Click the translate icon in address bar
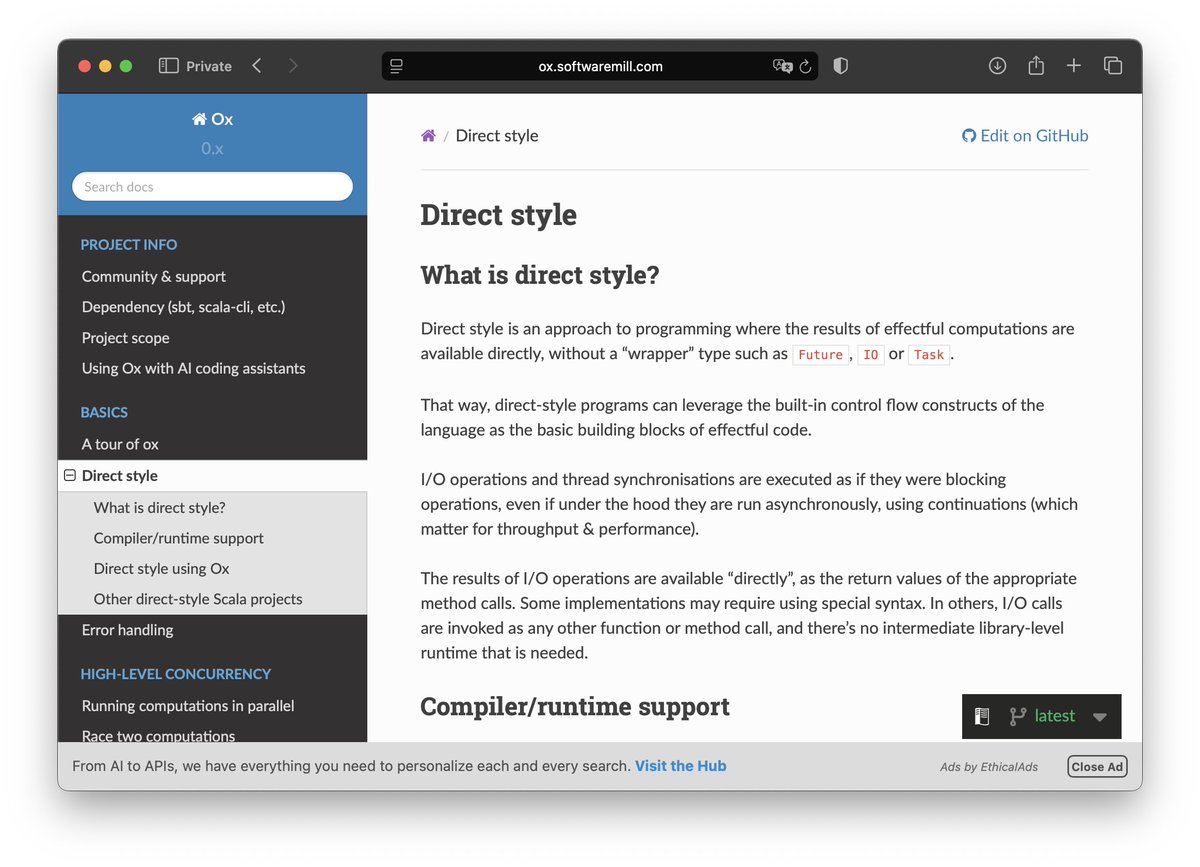1200x867 pixels. pyautogui.click(x=782, y=66)
